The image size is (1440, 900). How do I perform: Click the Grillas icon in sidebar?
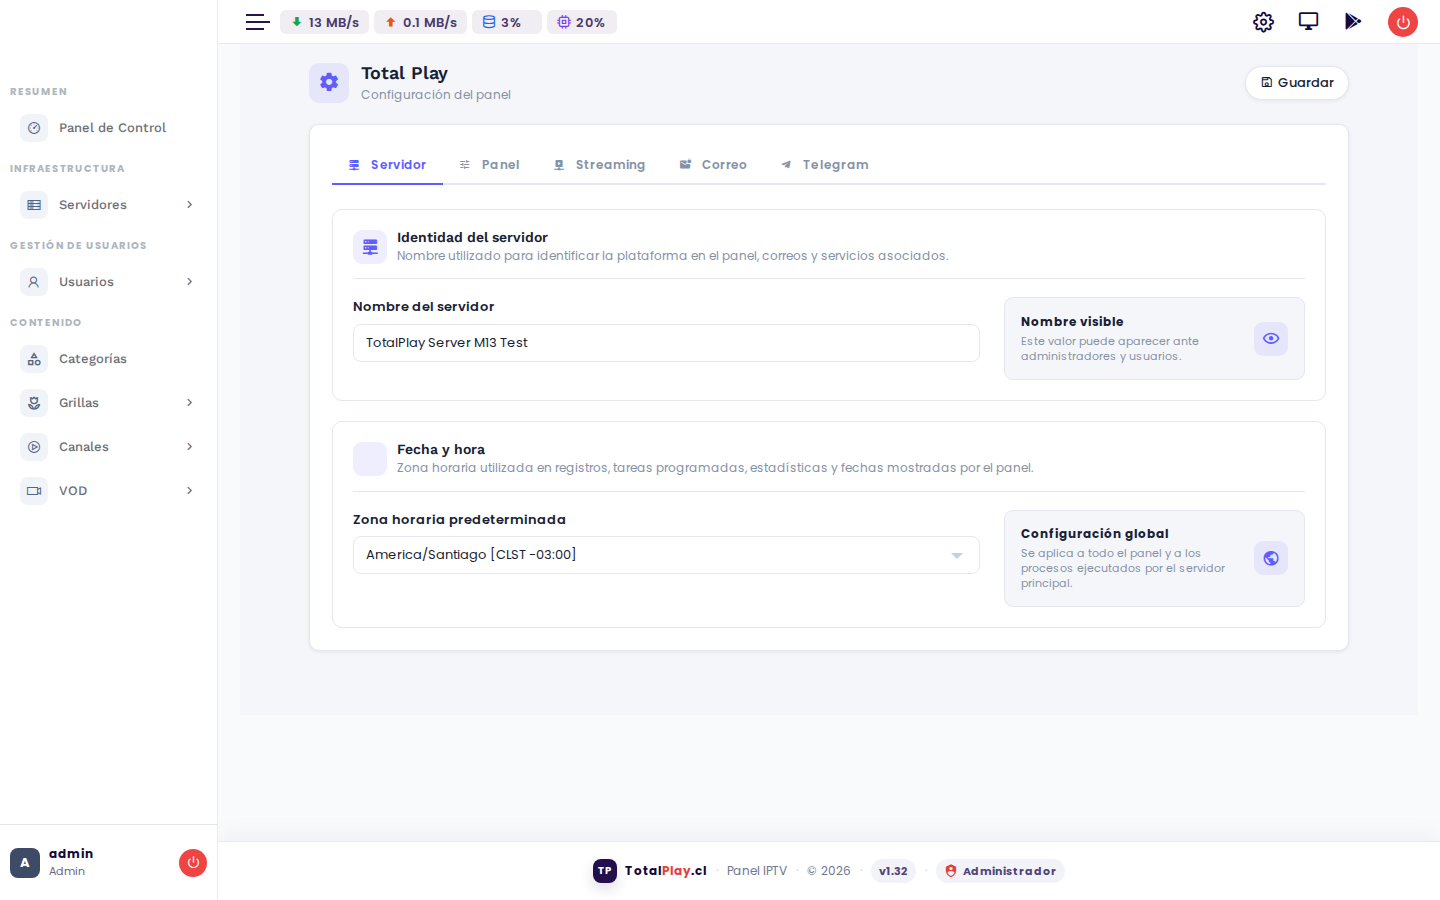tap(34, 403)
